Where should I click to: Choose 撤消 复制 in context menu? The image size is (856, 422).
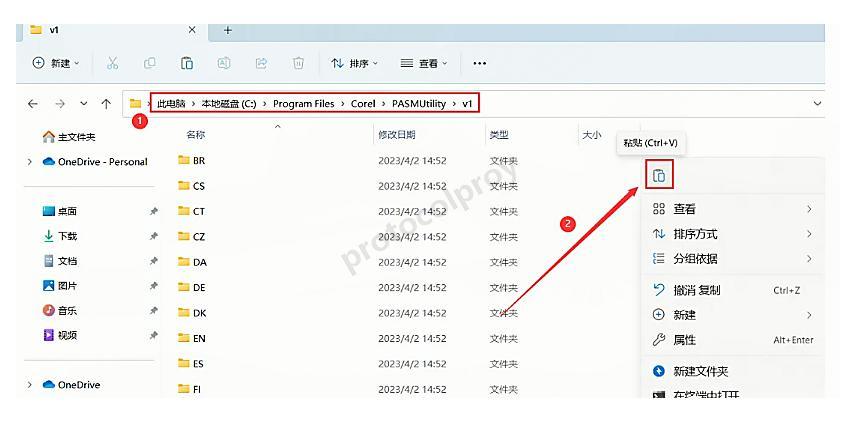click(733, 290)
